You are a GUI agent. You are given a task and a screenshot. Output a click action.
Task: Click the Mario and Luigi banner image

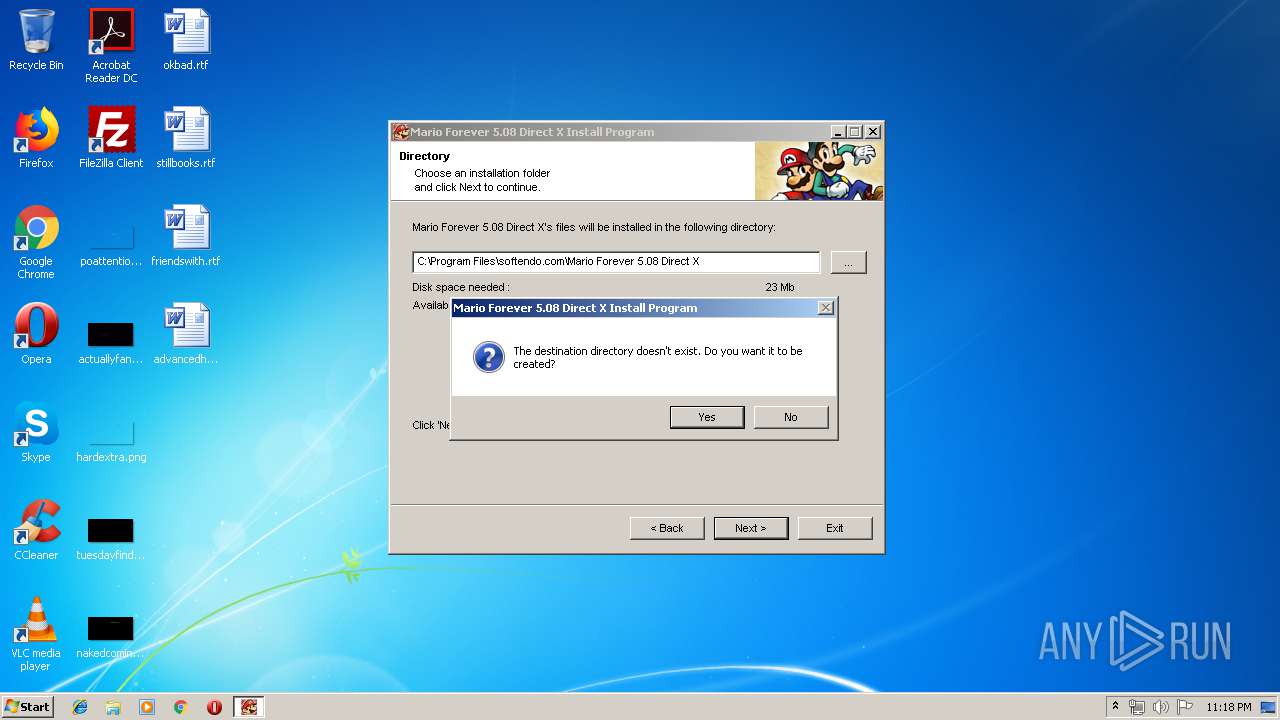[819, 171]
